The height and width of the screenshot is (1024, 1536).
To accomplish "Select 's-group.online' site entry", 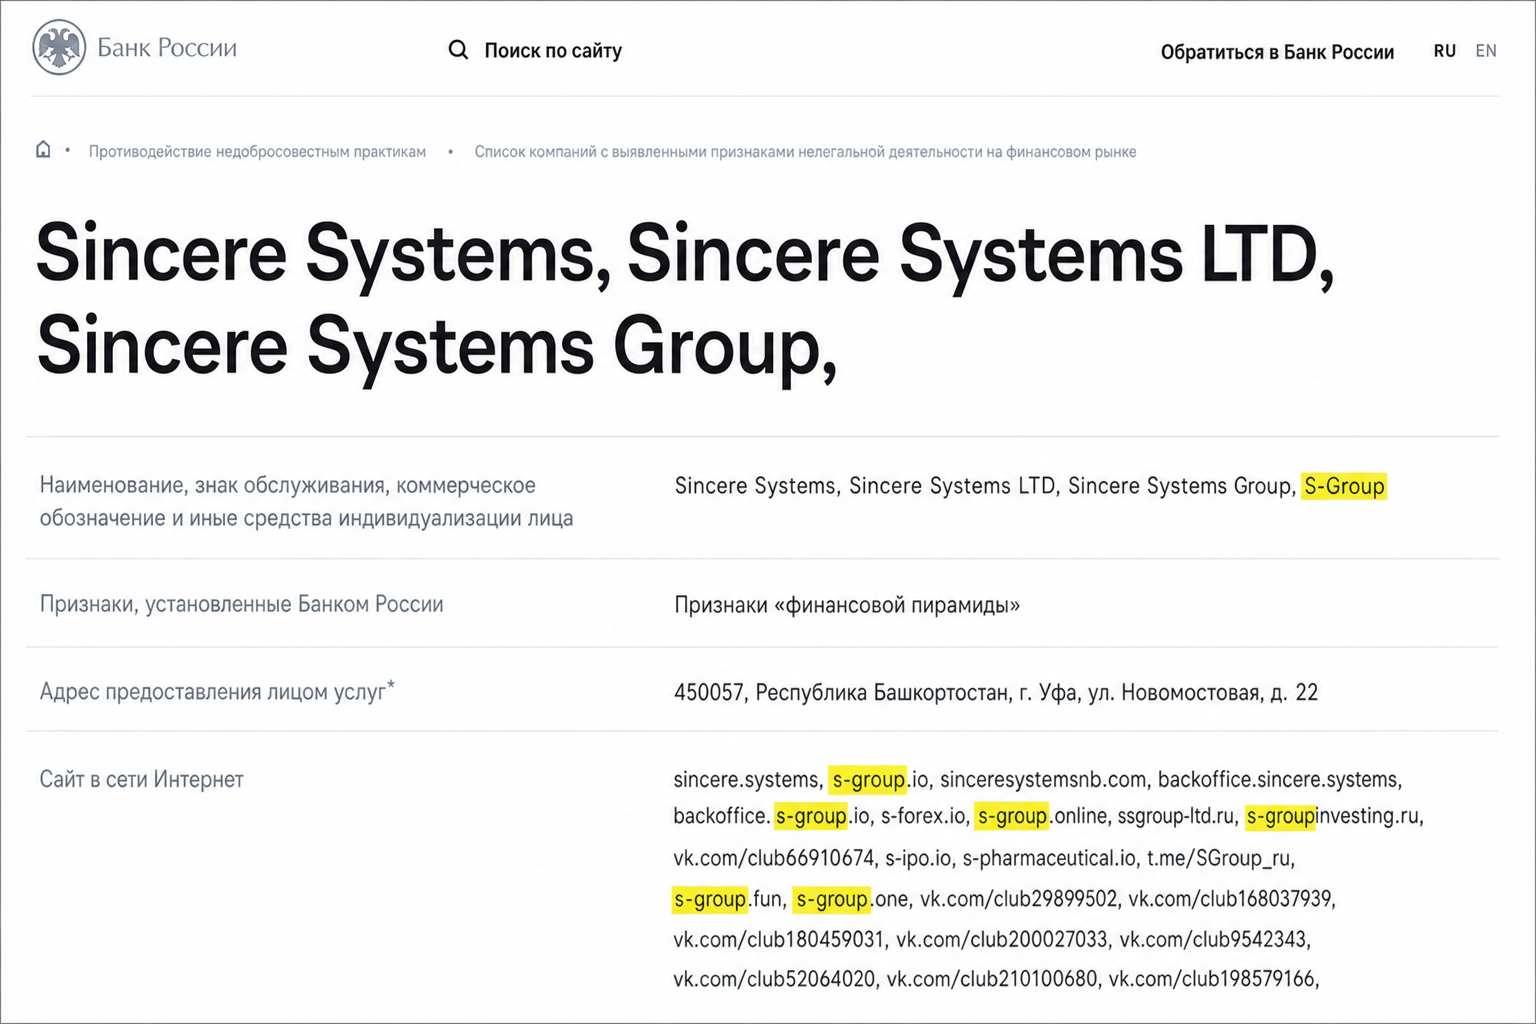I will coord(1042,816).
